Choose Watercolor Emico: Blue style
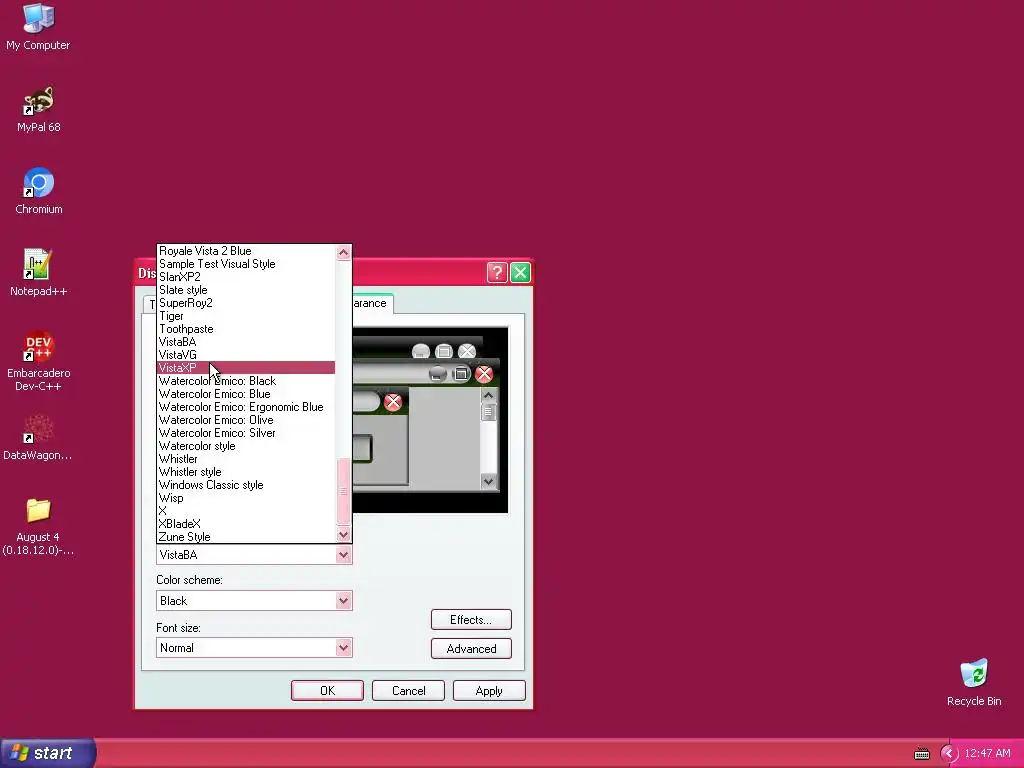This screenshot has height=768, width=1024. pos(246,394)
